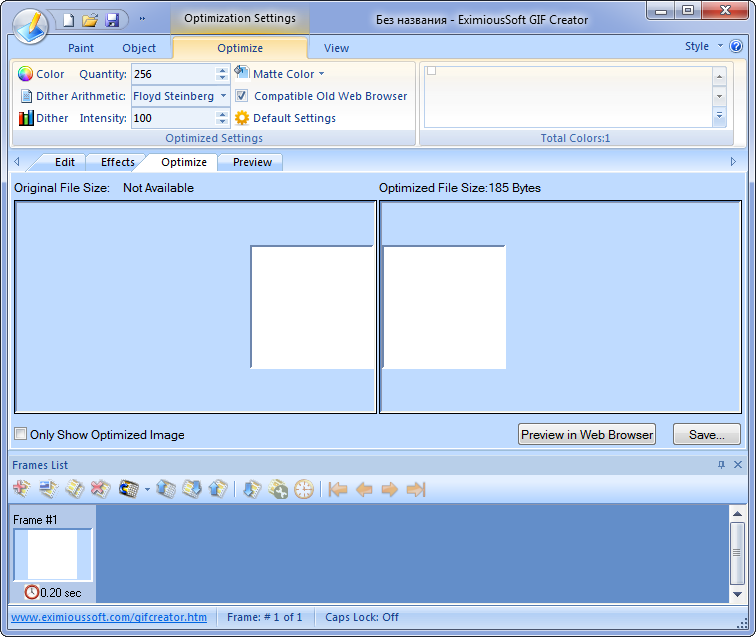Open the Object ribbon tab
This screenshot has width=756, height=637.
coord(139,48)
